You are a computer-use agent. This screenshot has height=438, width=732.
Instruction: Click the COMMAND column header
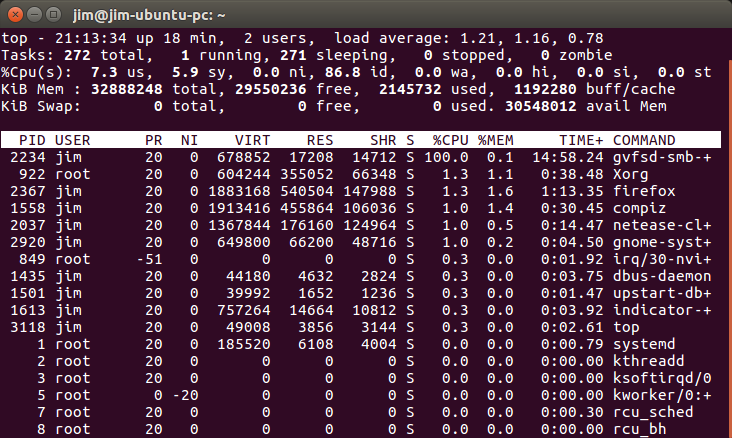tap(644, 140)
